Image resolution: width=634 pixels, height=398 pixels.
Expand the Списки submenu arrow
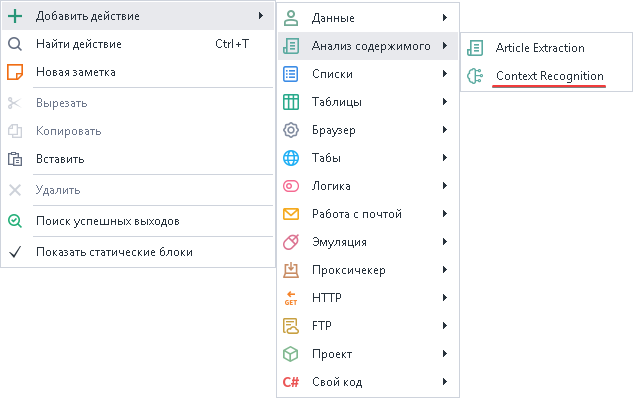[x=444, y=74]
